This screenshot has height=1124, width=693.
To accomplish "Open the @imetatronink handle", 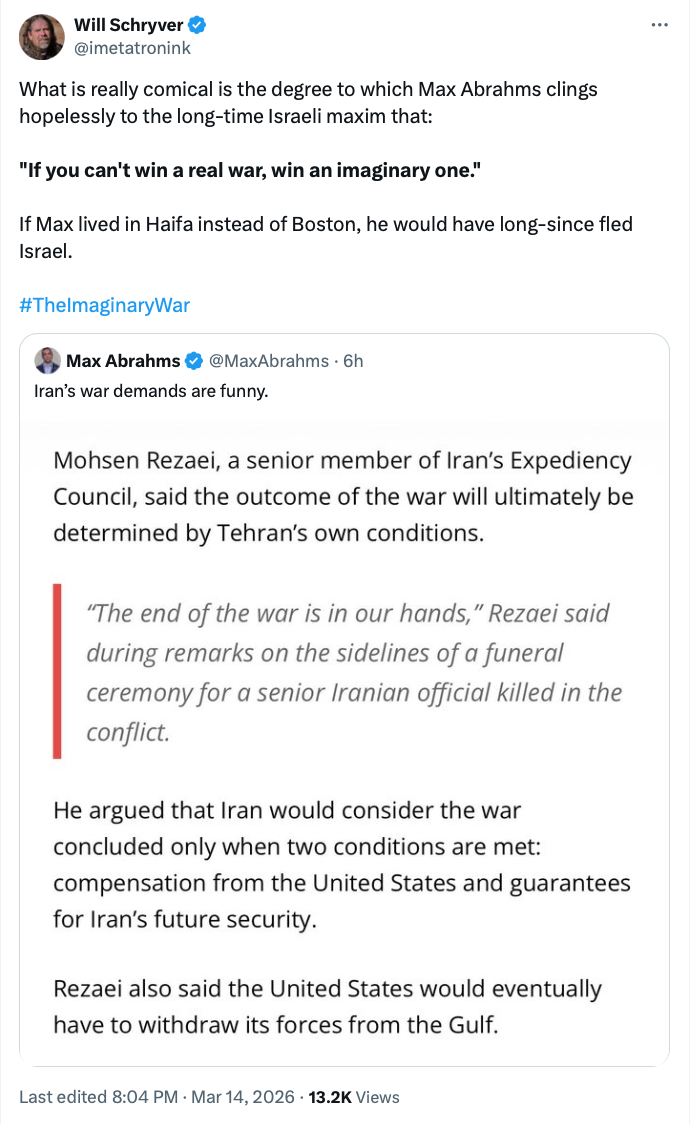I will (132, 47).
